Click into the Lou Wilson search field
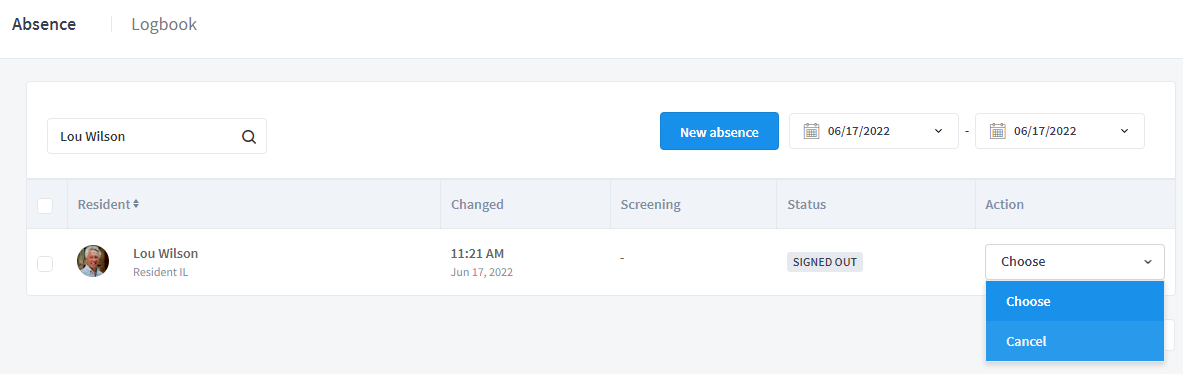The width and height of the screenshot is (1183, 374). [x=157, y=136]
